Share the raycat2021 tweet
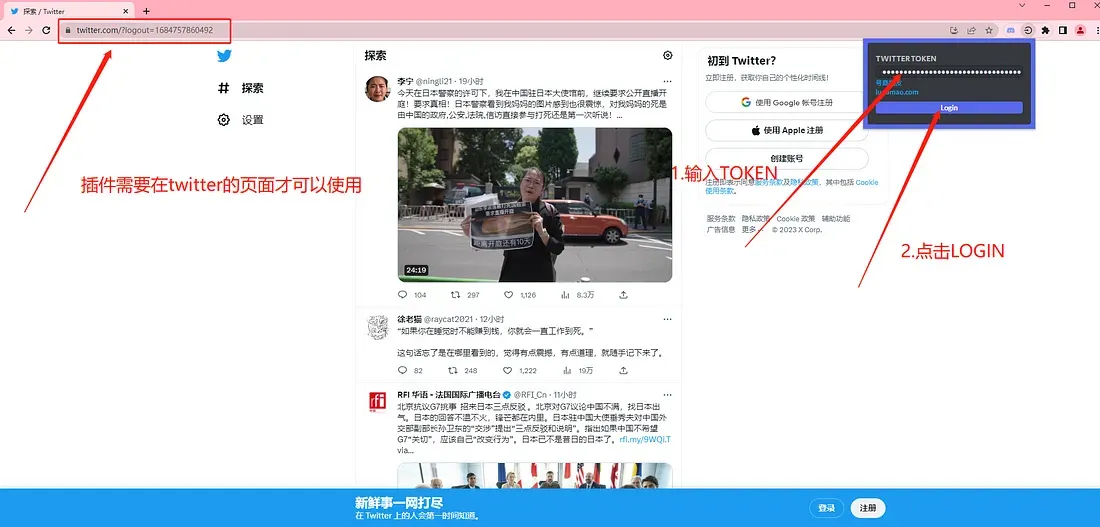 click(x=624, y=370)
